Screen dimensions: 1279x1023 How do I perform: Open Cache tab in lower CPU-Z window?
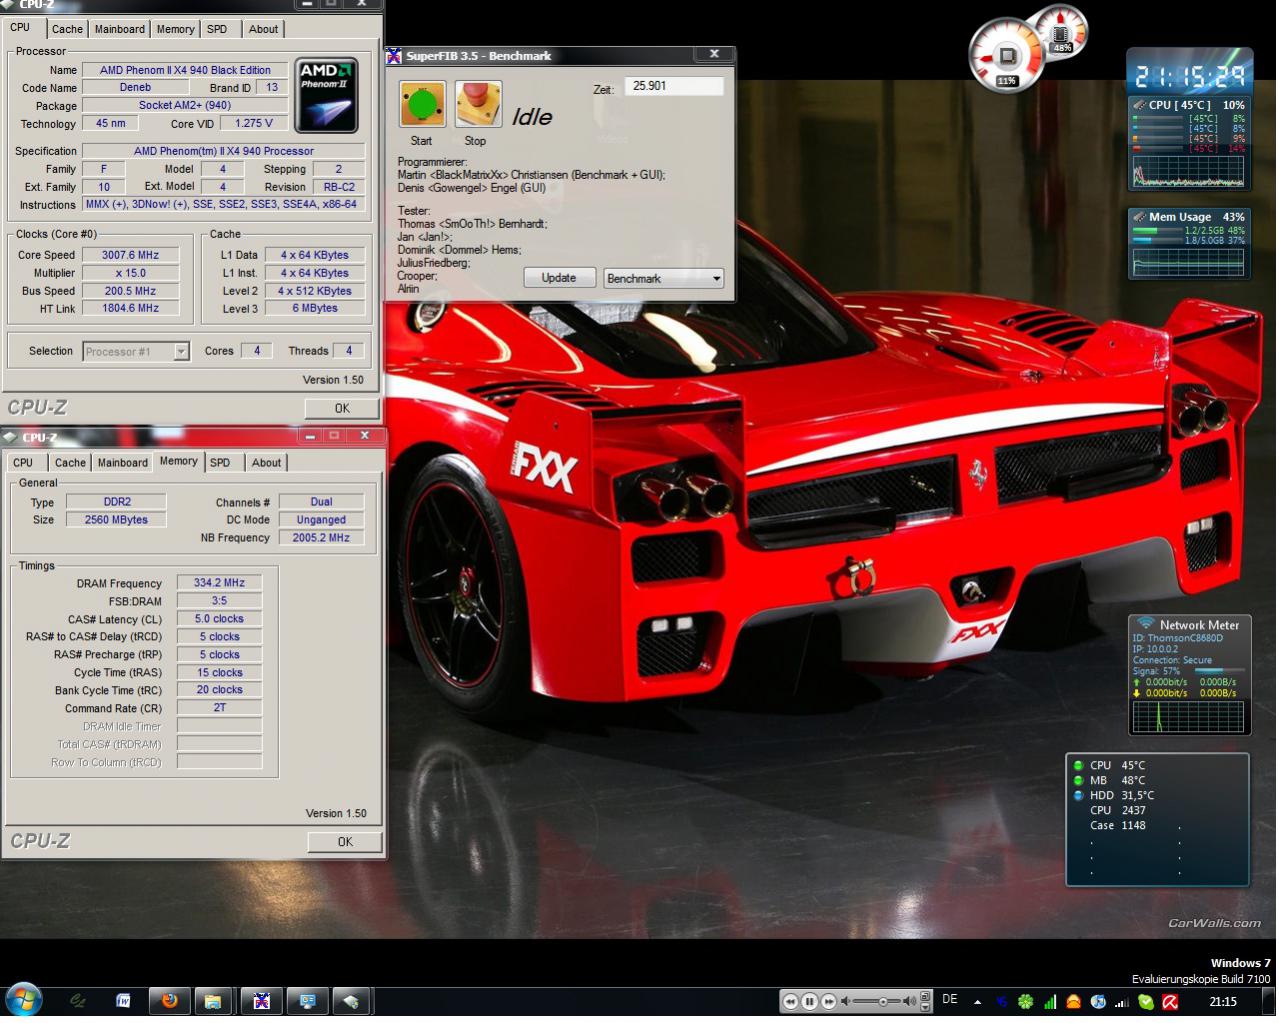pyautogui.click(x=70, y=462)
